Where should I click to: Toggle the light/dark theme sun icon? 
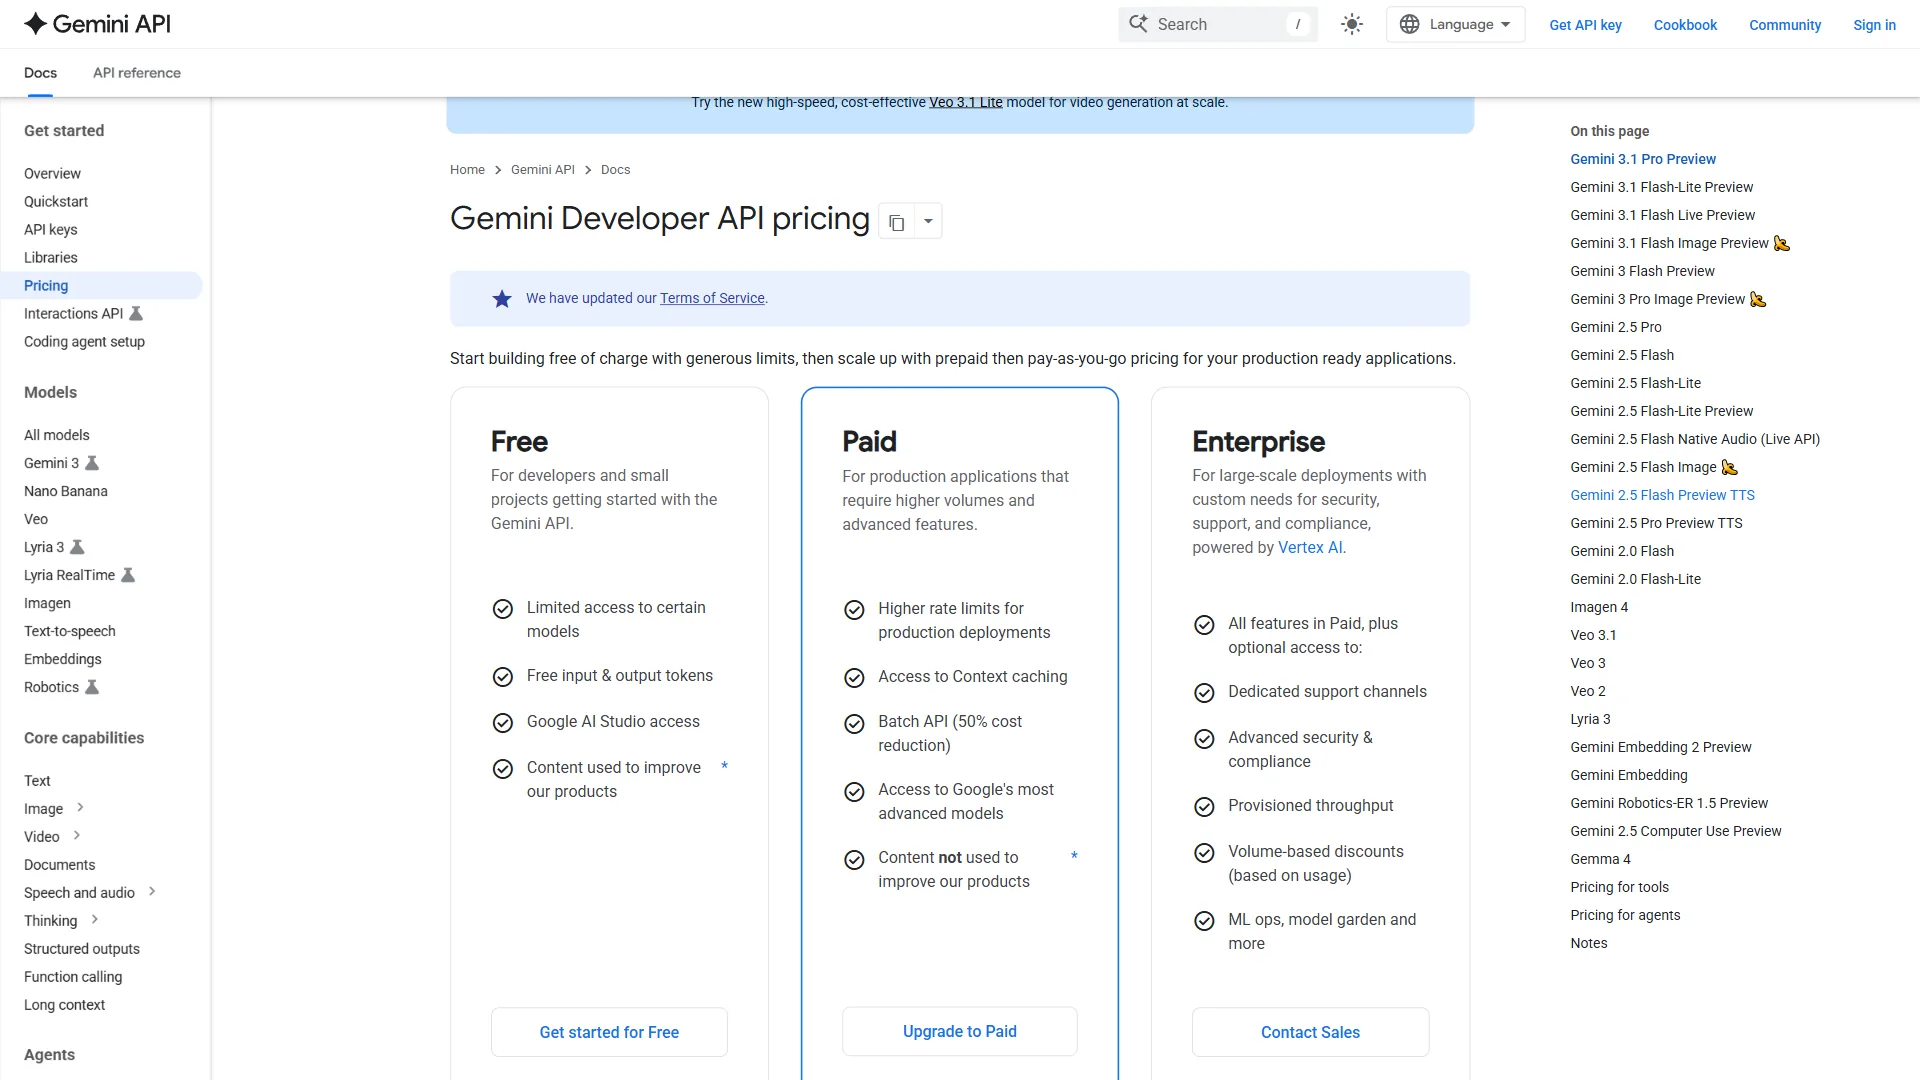coord(1352,24)
